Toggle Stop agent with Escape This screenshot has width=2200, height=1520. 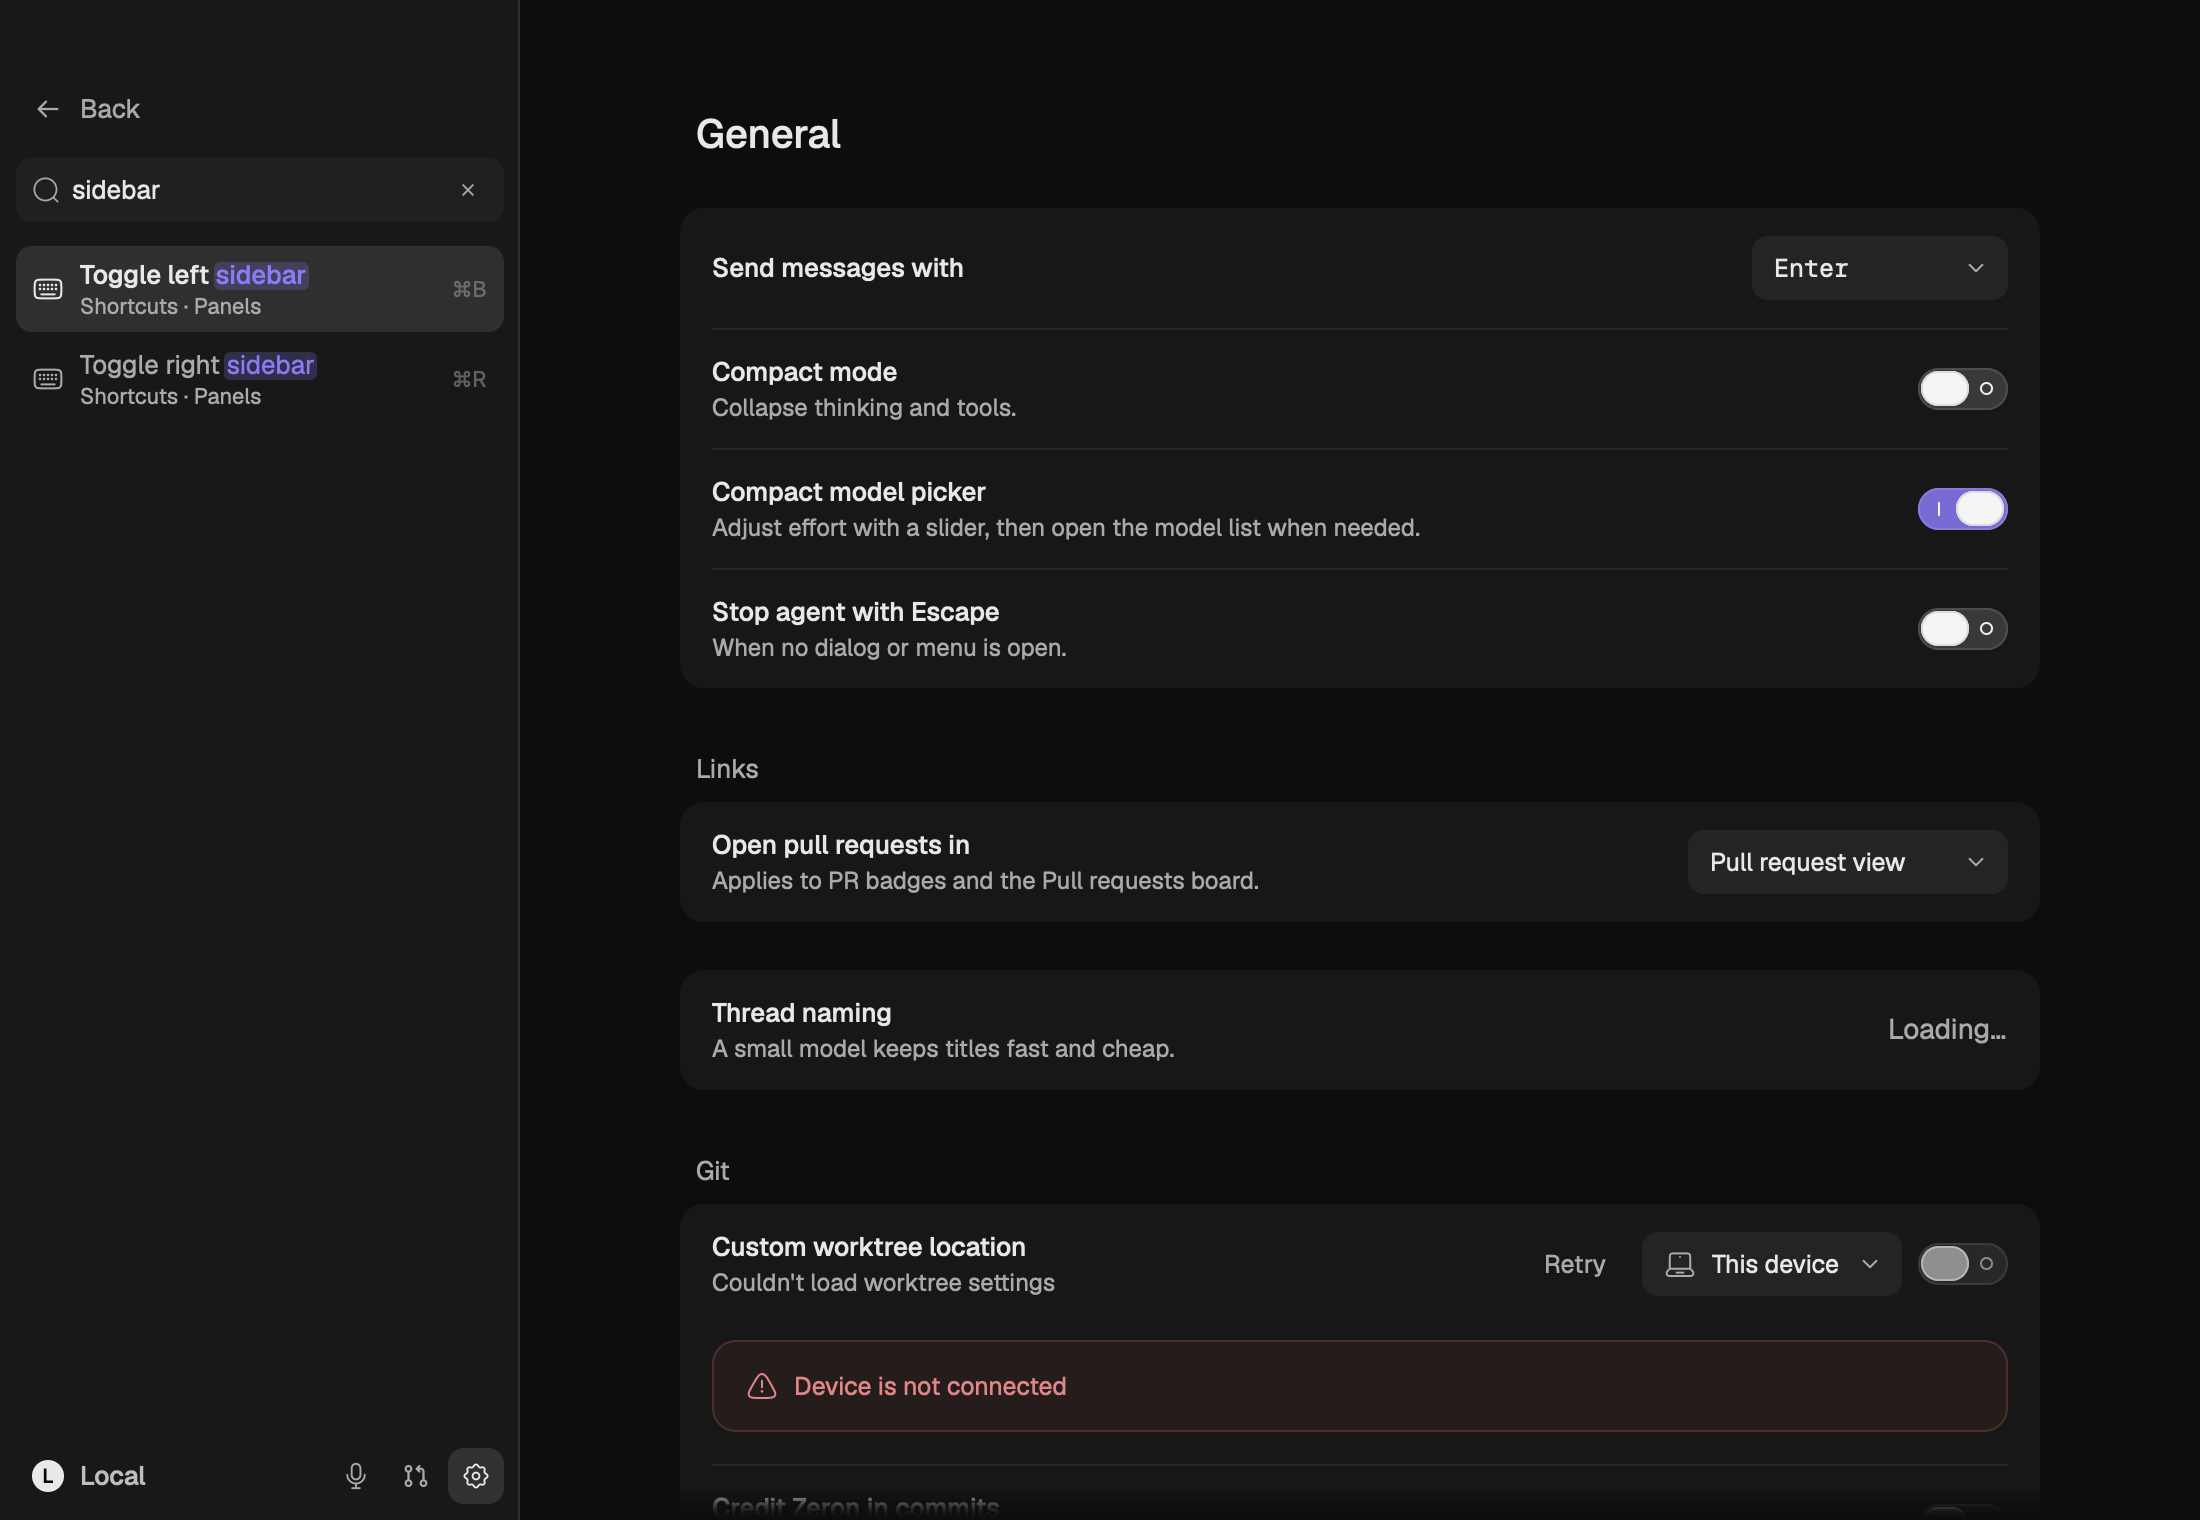(1962, 629)
